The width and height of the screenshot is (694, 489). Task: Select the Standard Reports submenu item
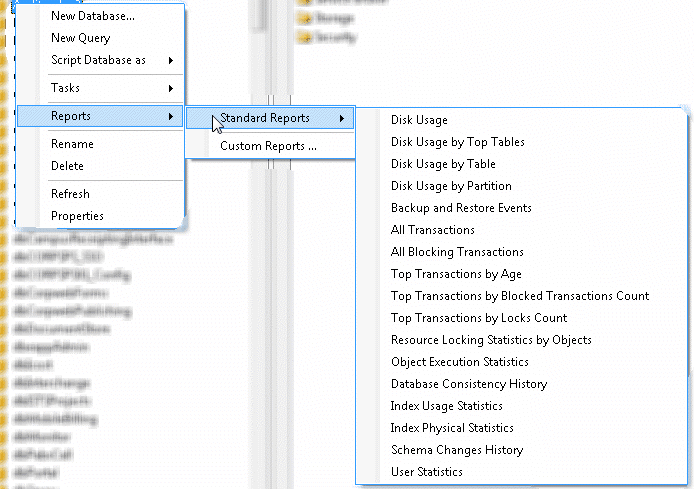coord(270,118)
